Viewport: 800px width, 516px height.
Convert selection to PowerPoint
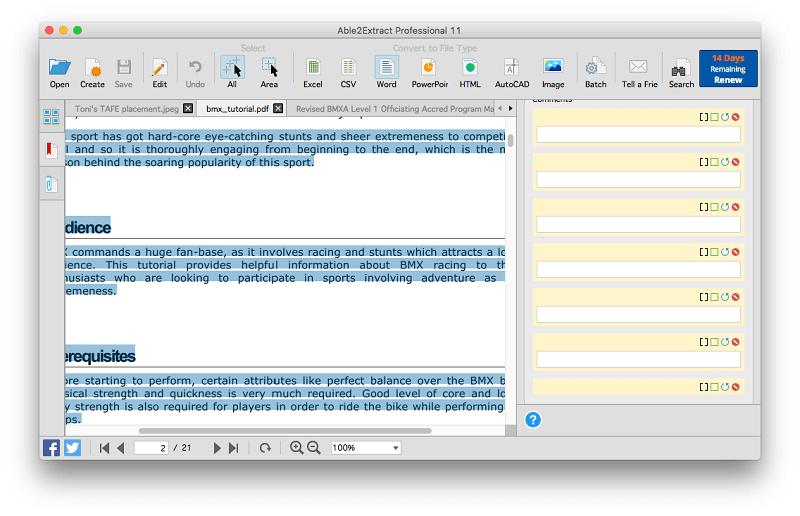430,72
